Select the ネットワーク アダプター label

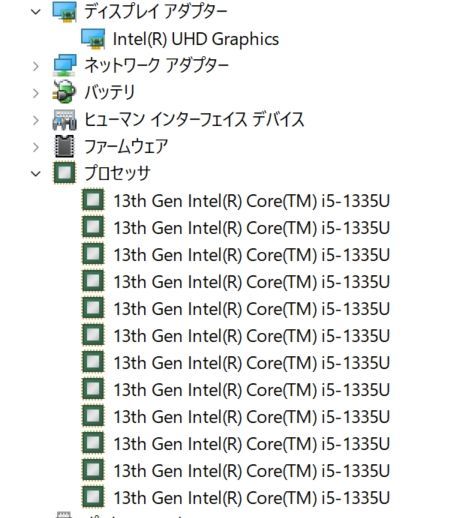click(156, 66)
